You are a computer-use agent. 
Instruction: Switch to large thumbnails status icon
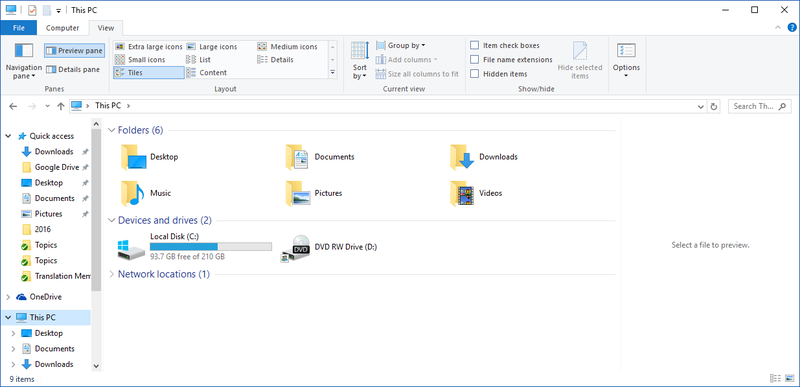tap(789, 379)
